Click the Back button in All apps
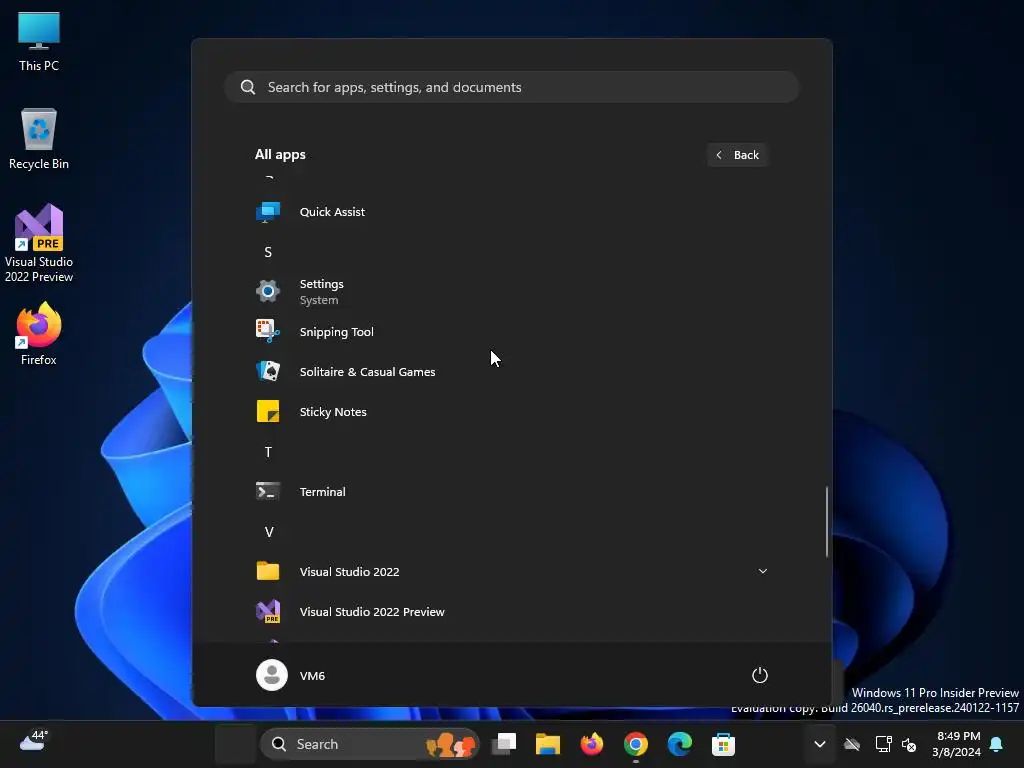 [737, 155]
